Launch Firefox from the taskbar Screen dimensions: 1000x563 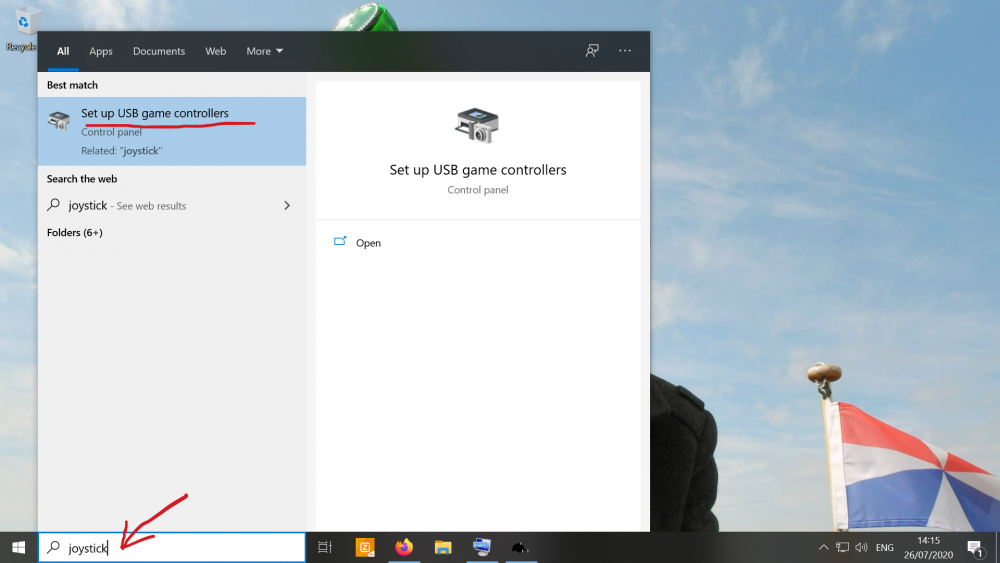tap(404, 547)
